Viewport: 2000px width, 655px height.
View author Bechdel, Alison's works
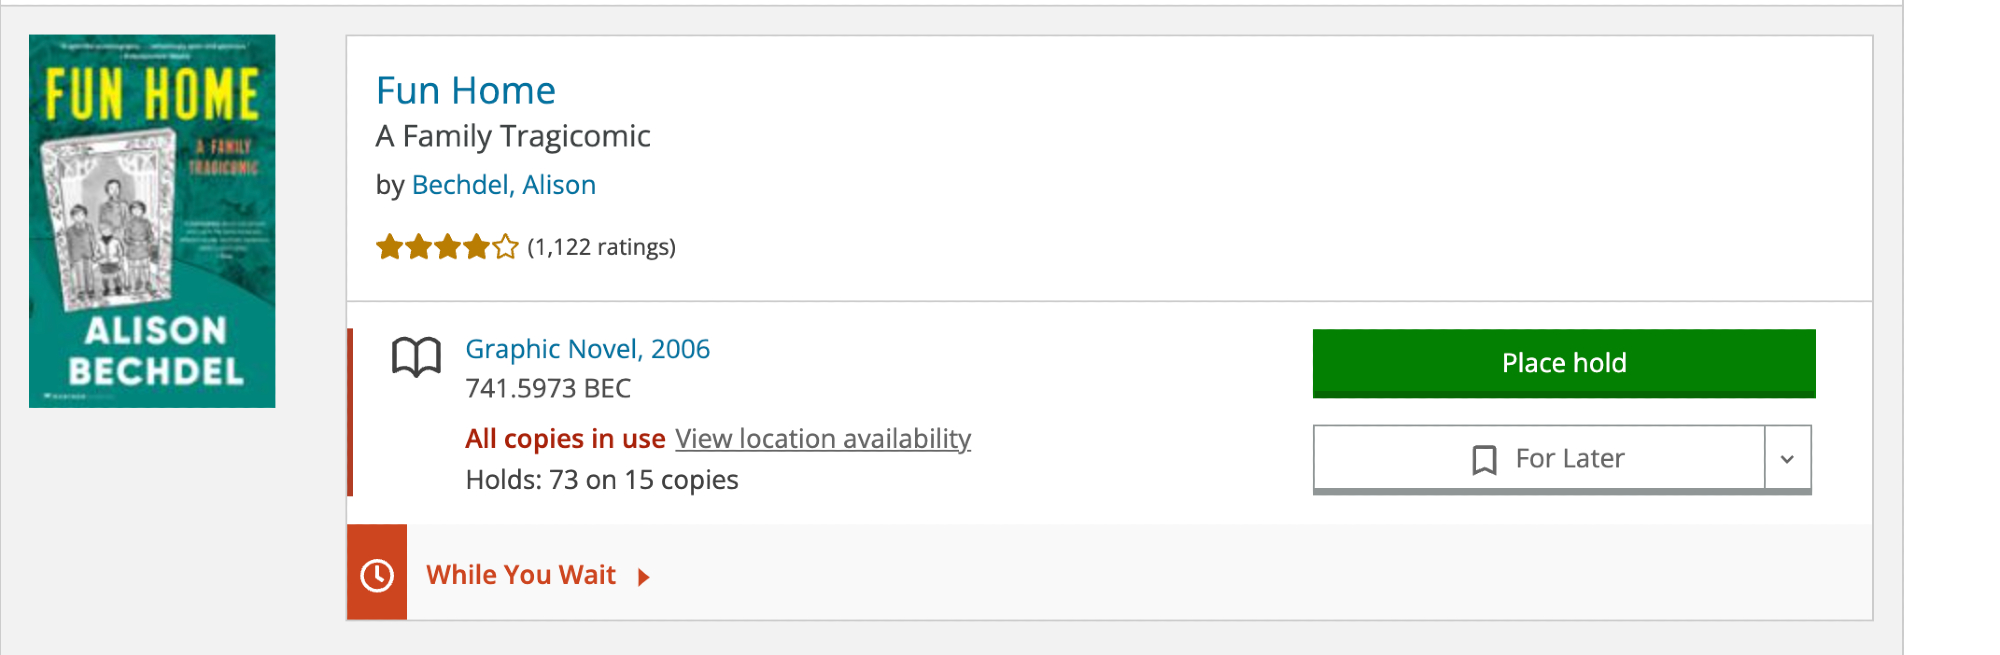(x=503, y=185)
